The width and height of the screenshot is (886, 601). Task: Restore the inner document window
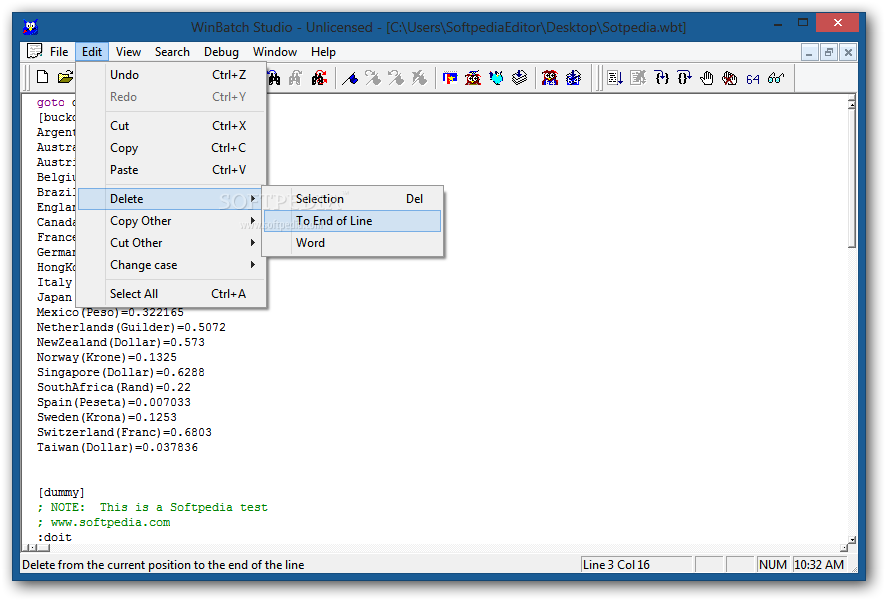pos(828,53)
